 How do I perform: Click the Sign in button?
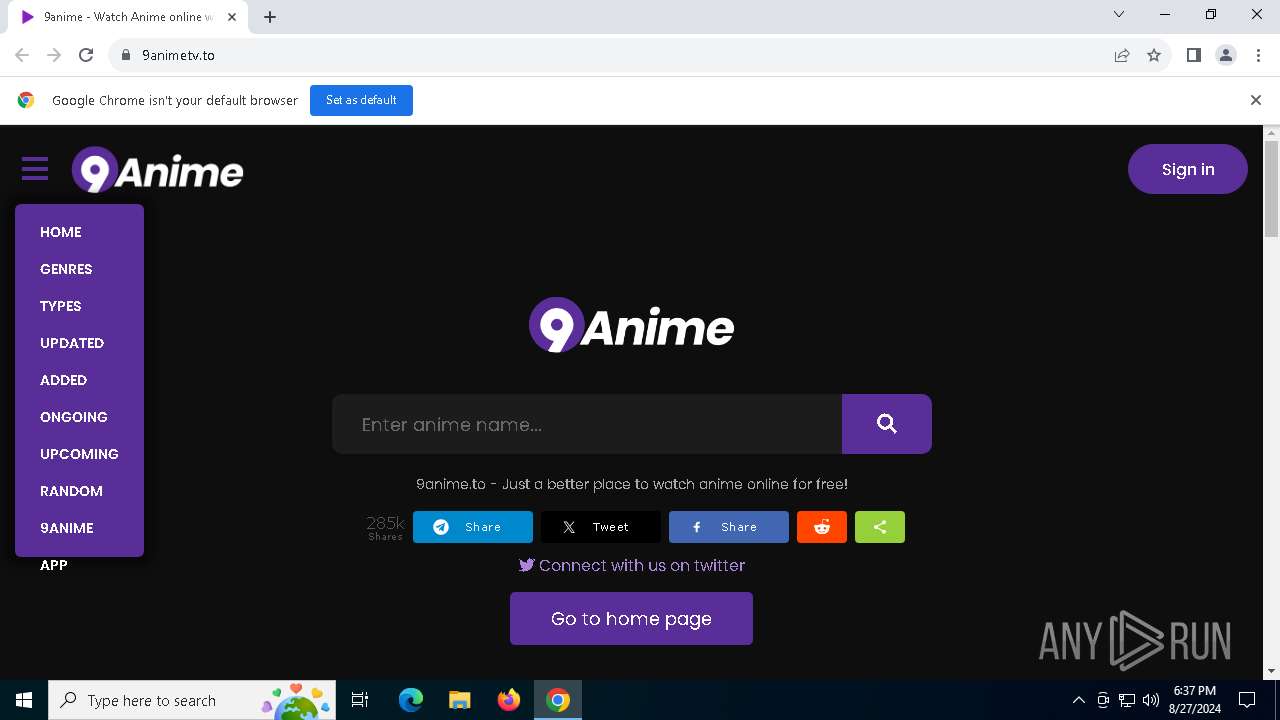(1188, 169)
